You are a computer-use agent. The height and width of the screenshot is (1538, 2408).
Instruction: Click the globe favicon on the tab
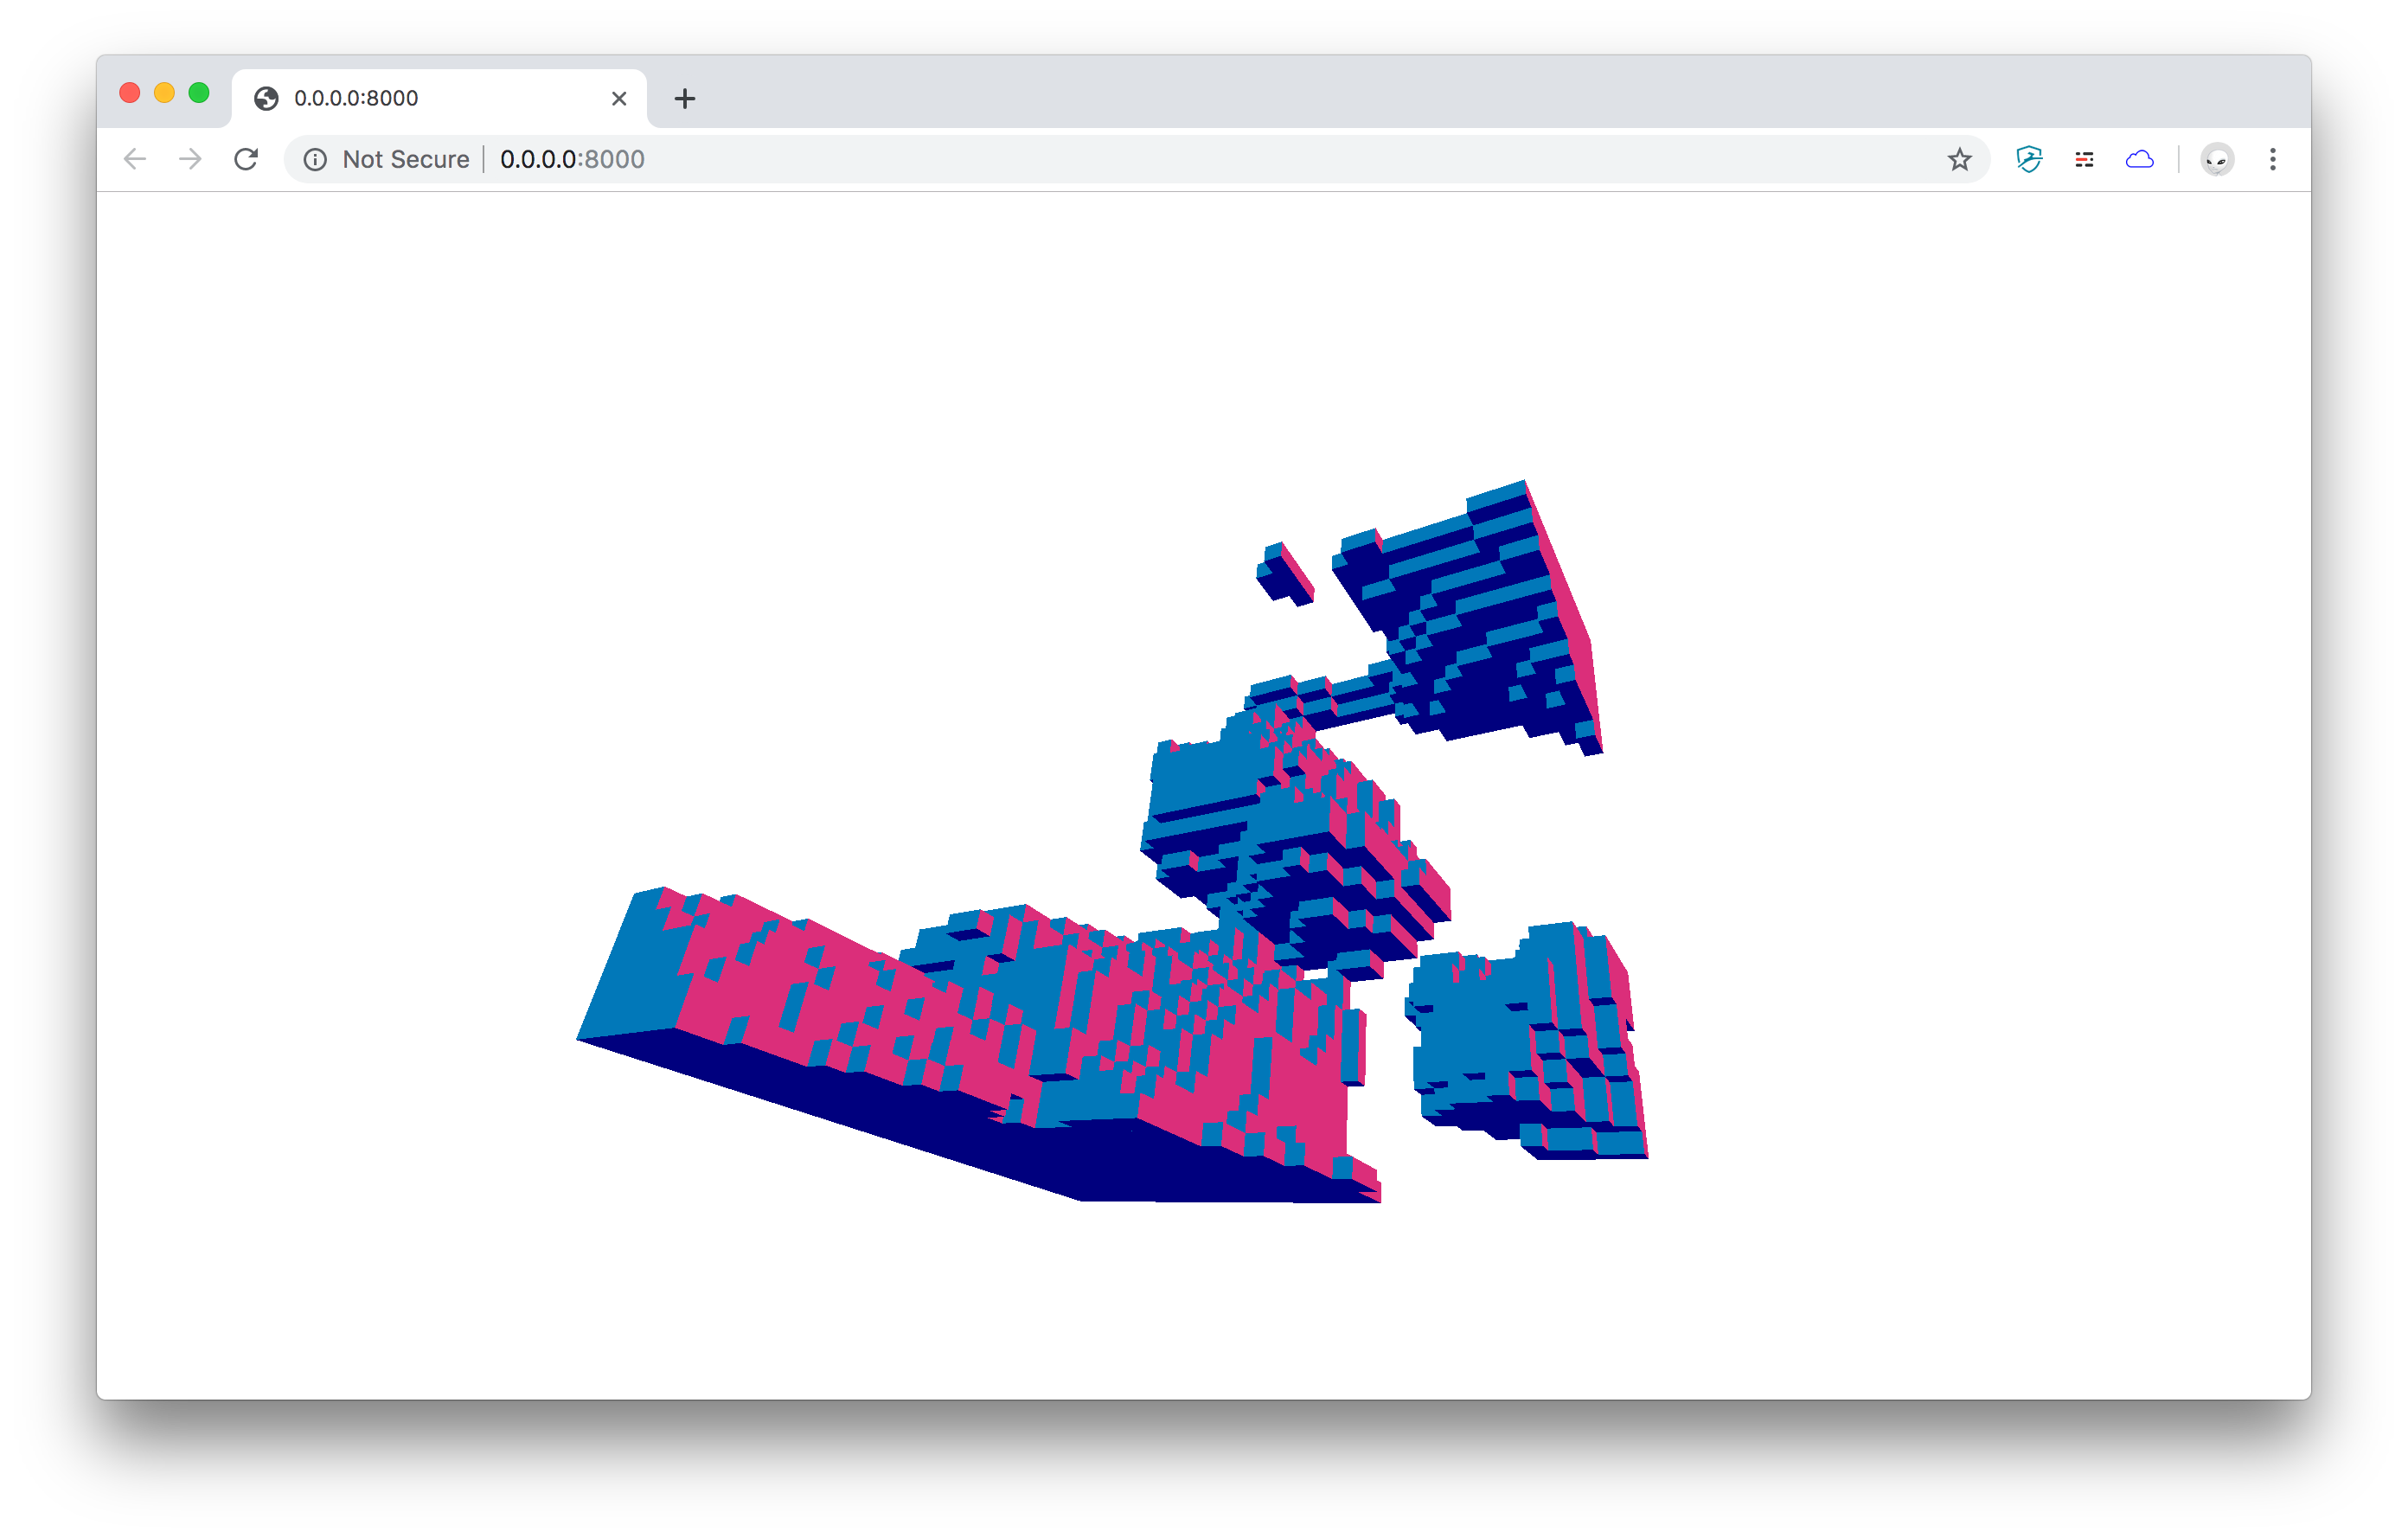(266, 98)
